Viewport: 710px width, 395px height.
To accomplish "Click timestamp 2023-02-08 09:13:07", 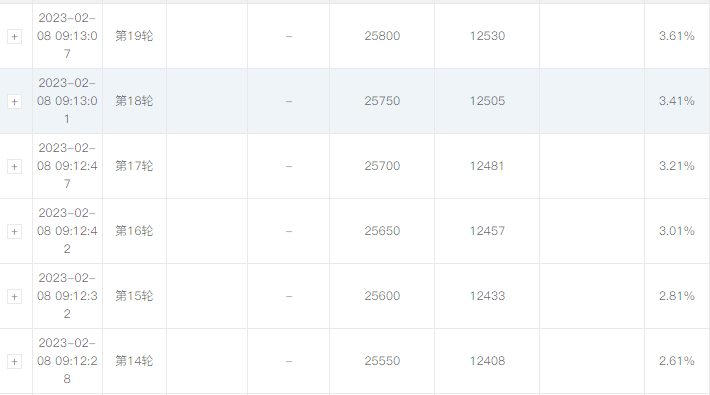I will (x=67, y=36).
